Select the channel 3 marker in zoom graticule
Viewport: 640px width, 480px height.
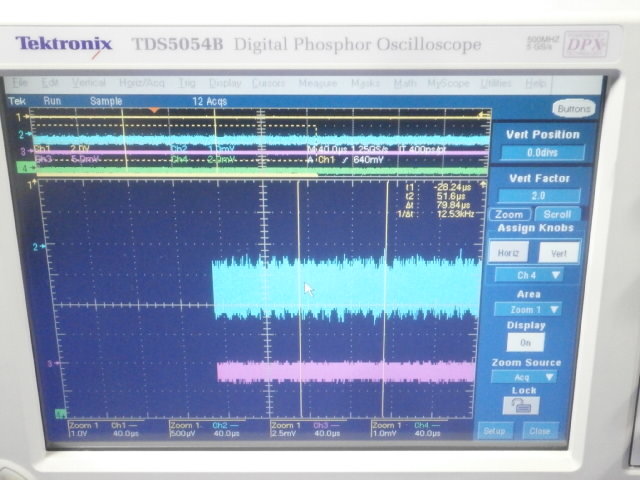click(53, 363)
